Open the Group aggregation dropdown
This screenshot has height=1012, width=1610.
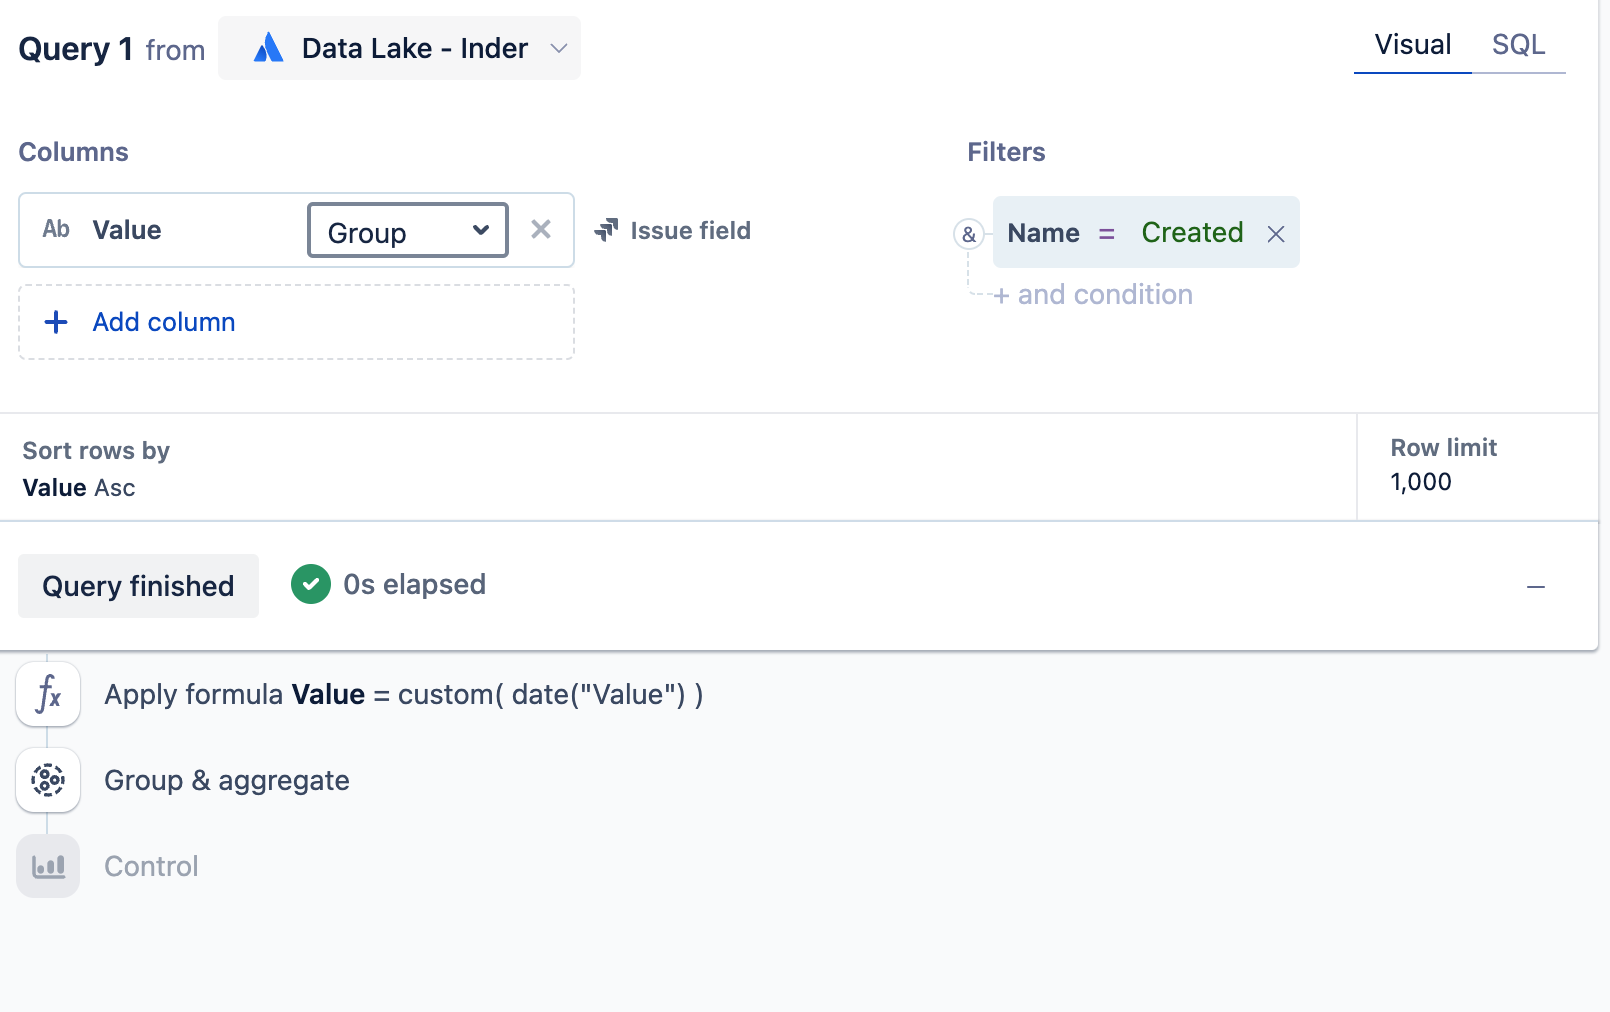click(x=407, y=231)
